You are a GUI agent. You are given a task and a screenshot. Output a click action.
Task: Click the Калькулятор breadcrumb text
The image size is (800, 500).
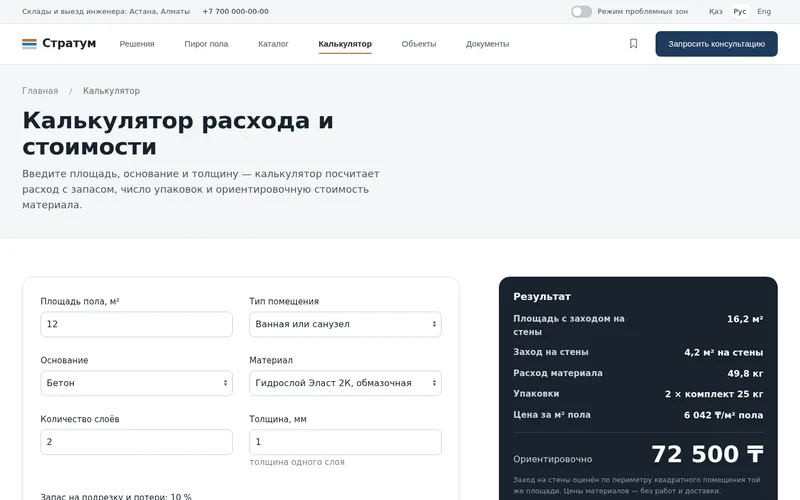[111, 91]
